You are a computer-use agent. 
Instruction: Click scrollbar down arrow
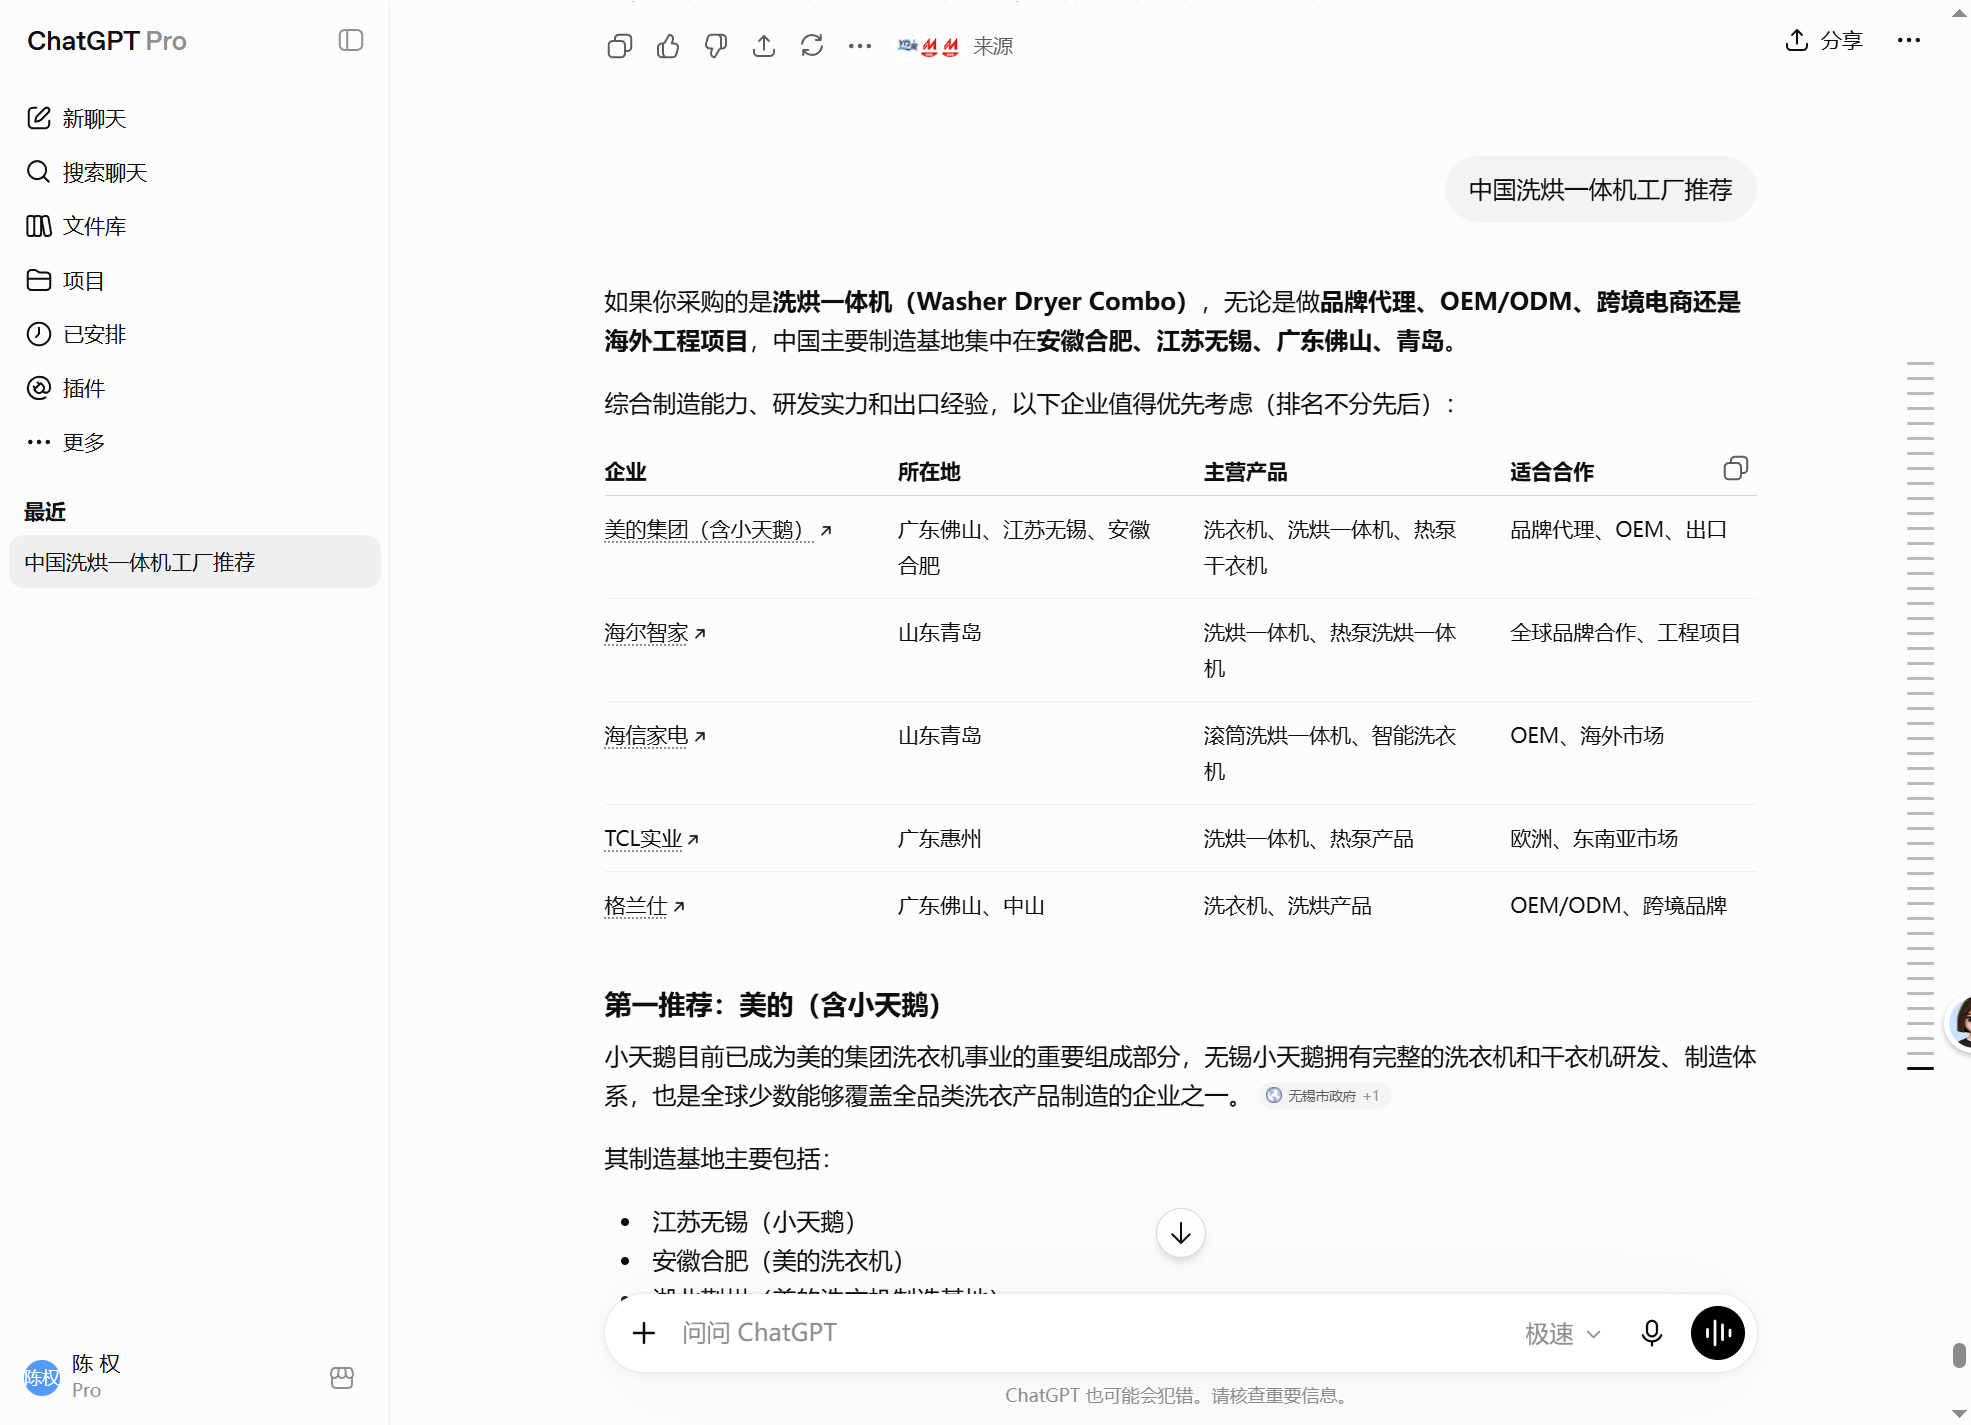click(1960, 1414)
